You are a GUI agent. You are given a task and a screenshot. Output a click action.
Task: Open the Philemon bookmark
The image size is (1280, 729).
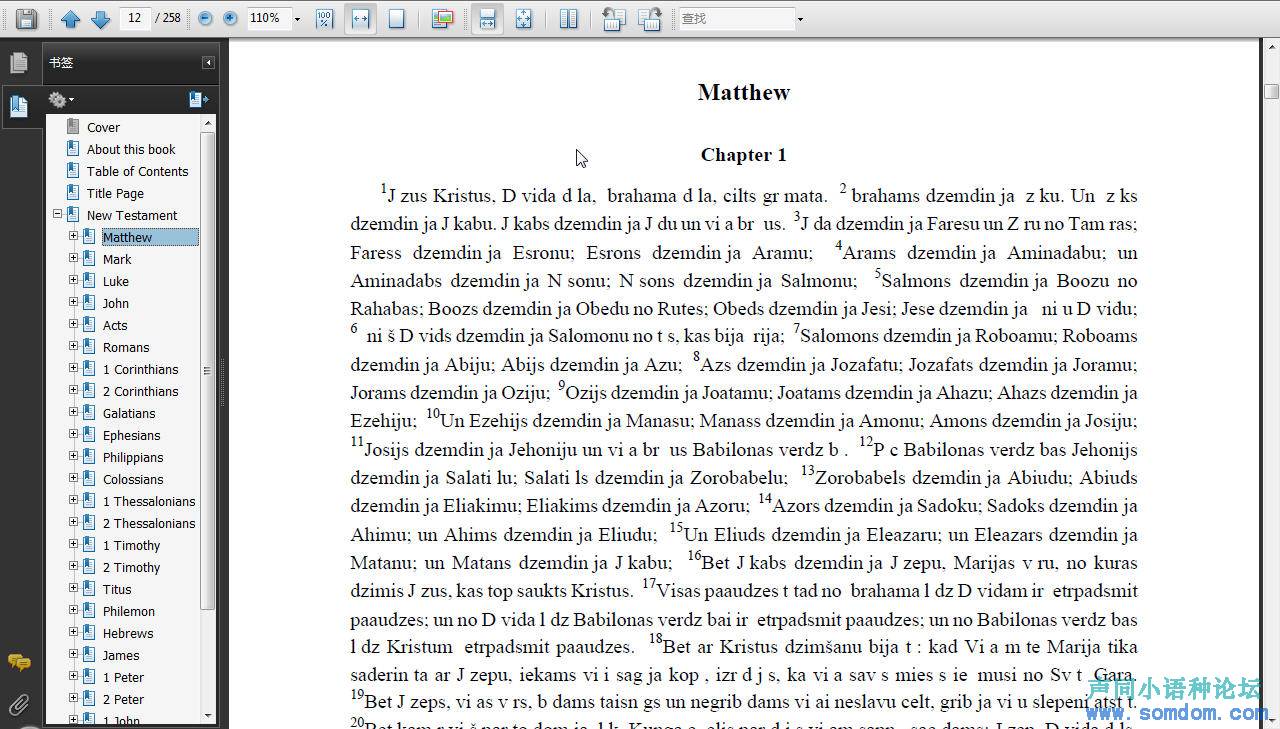click(x=129, y=611)
